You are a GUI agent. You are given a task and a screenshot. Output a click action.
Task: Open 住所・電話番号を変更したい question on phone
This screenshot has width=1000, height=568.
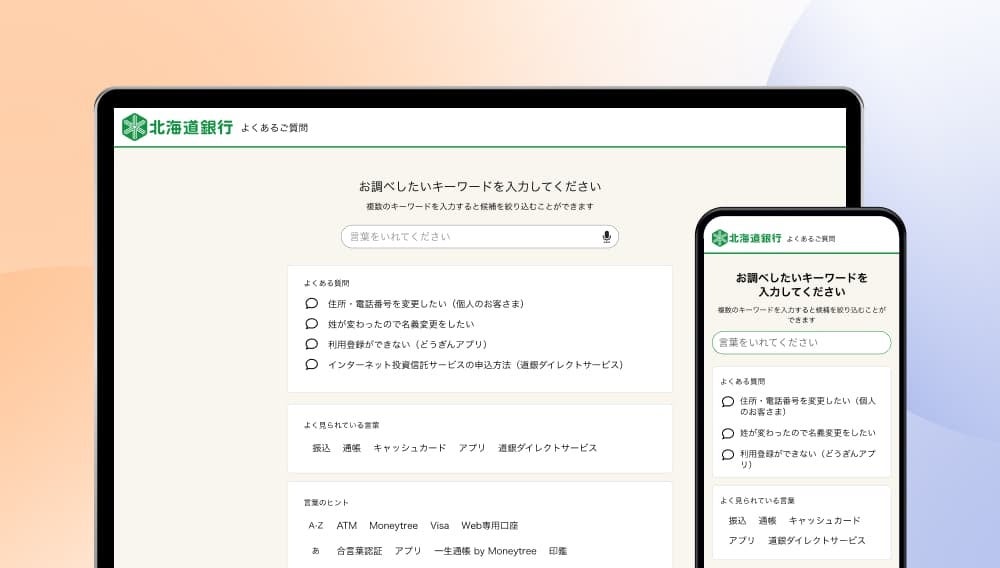click(x=808, y=406)
